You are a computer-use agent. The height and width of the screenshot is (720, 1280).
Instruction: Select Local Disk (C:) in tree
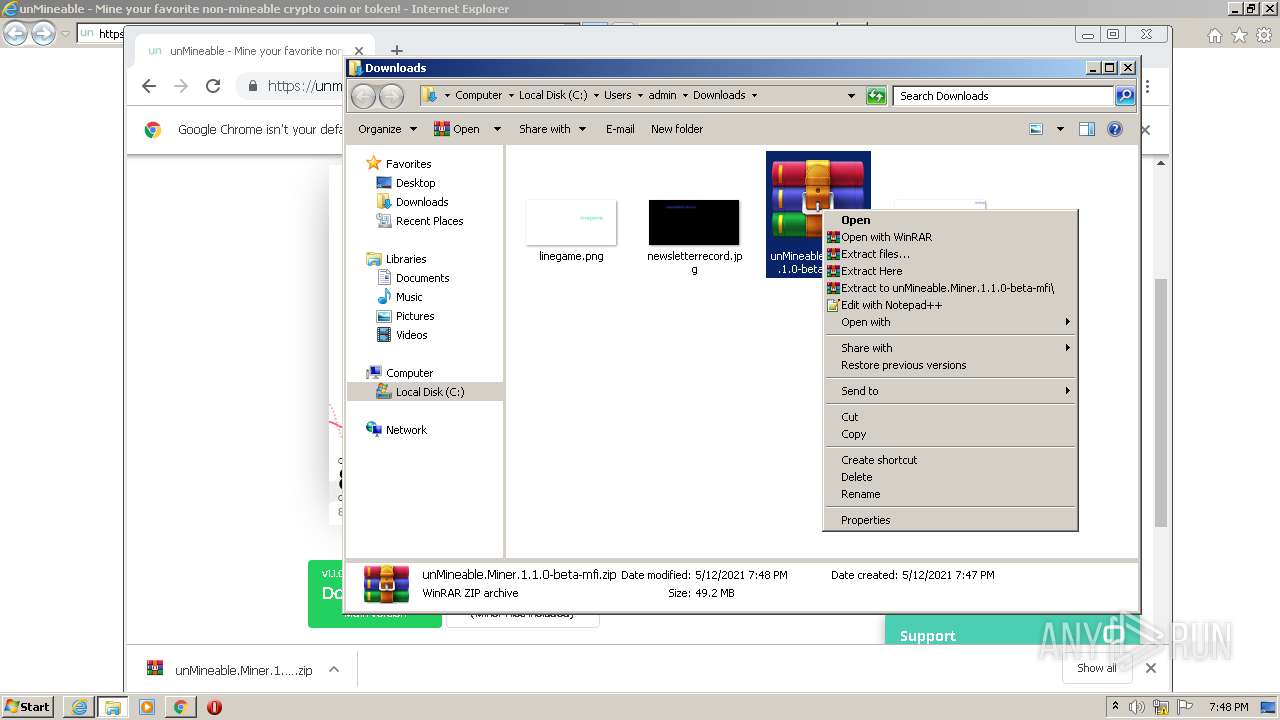[x=429, y=392]
